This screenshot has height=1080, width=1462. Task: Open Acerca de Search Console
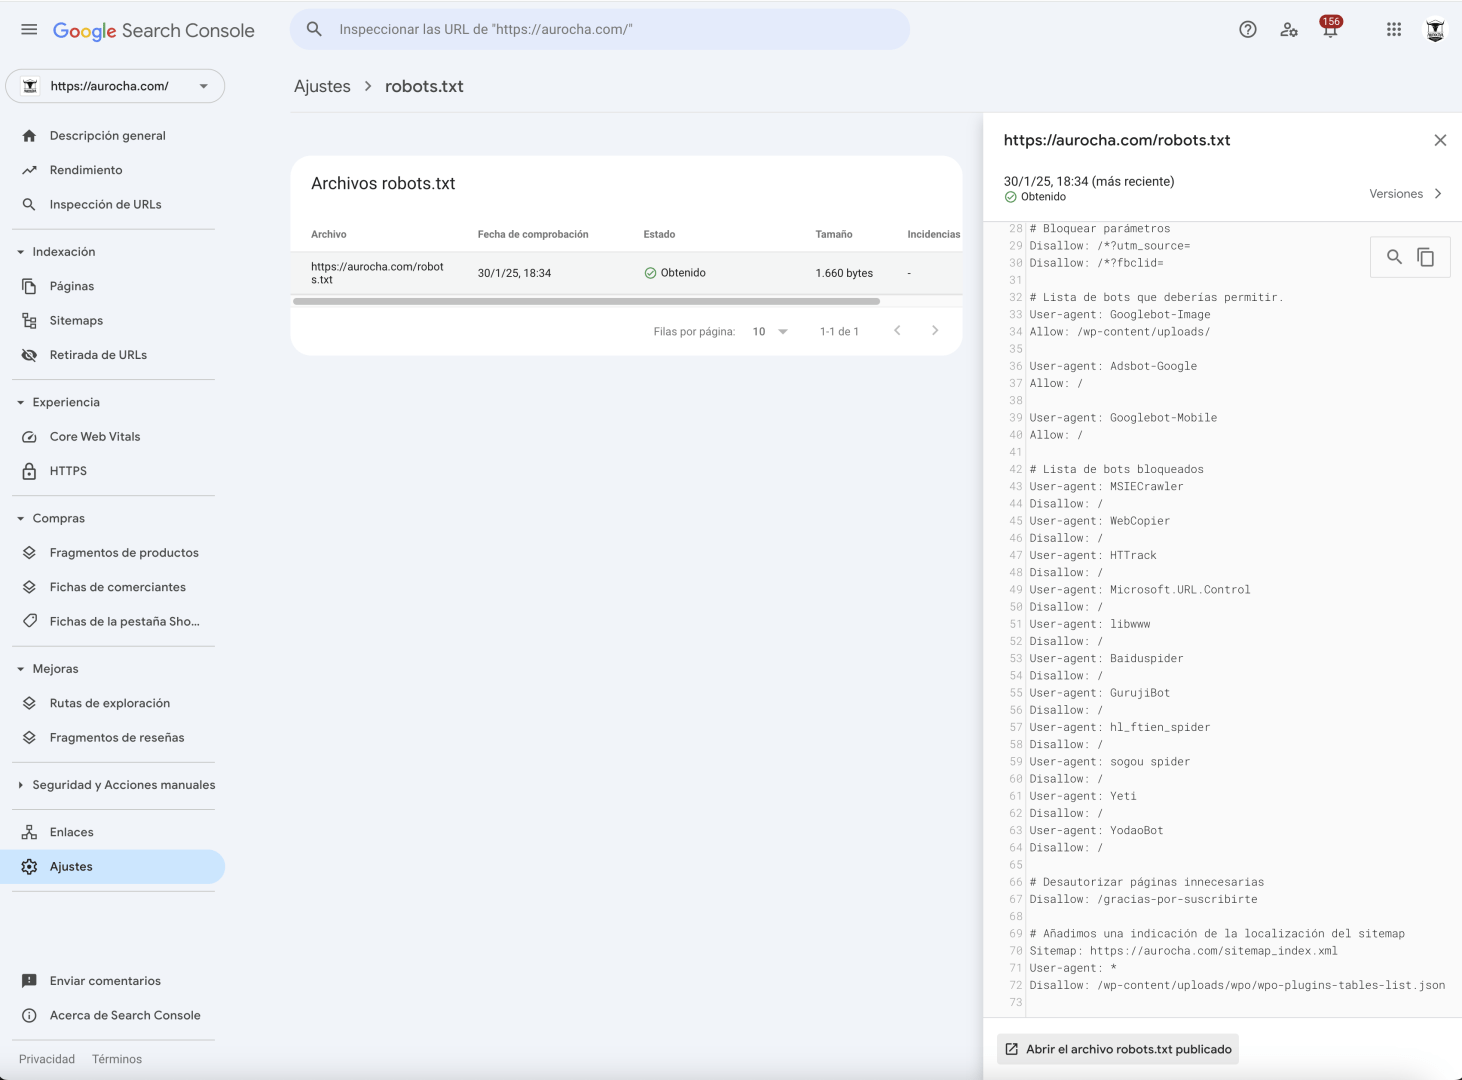click(x=125, y=1016)
